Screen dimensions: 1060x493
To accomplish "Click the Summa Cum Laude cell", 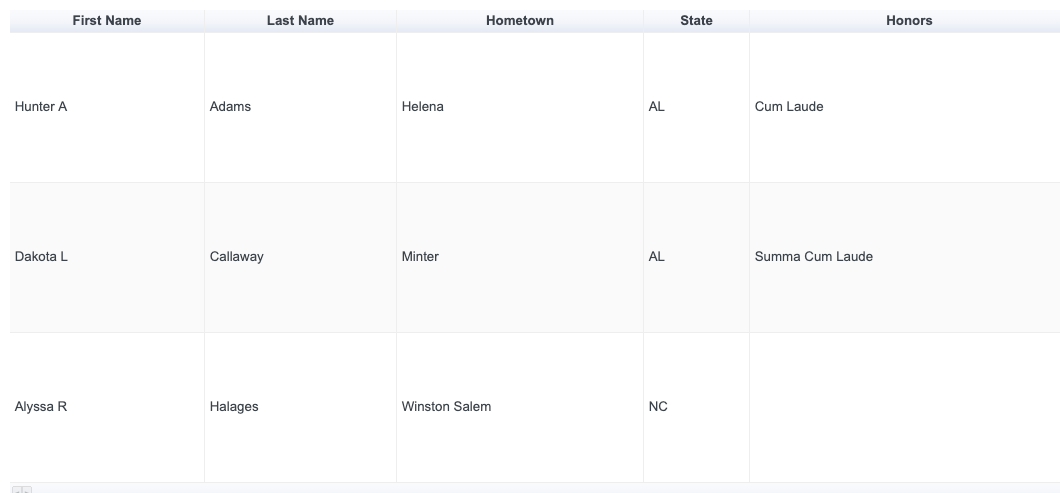I will pyautogui.click(x=813, y=257).
